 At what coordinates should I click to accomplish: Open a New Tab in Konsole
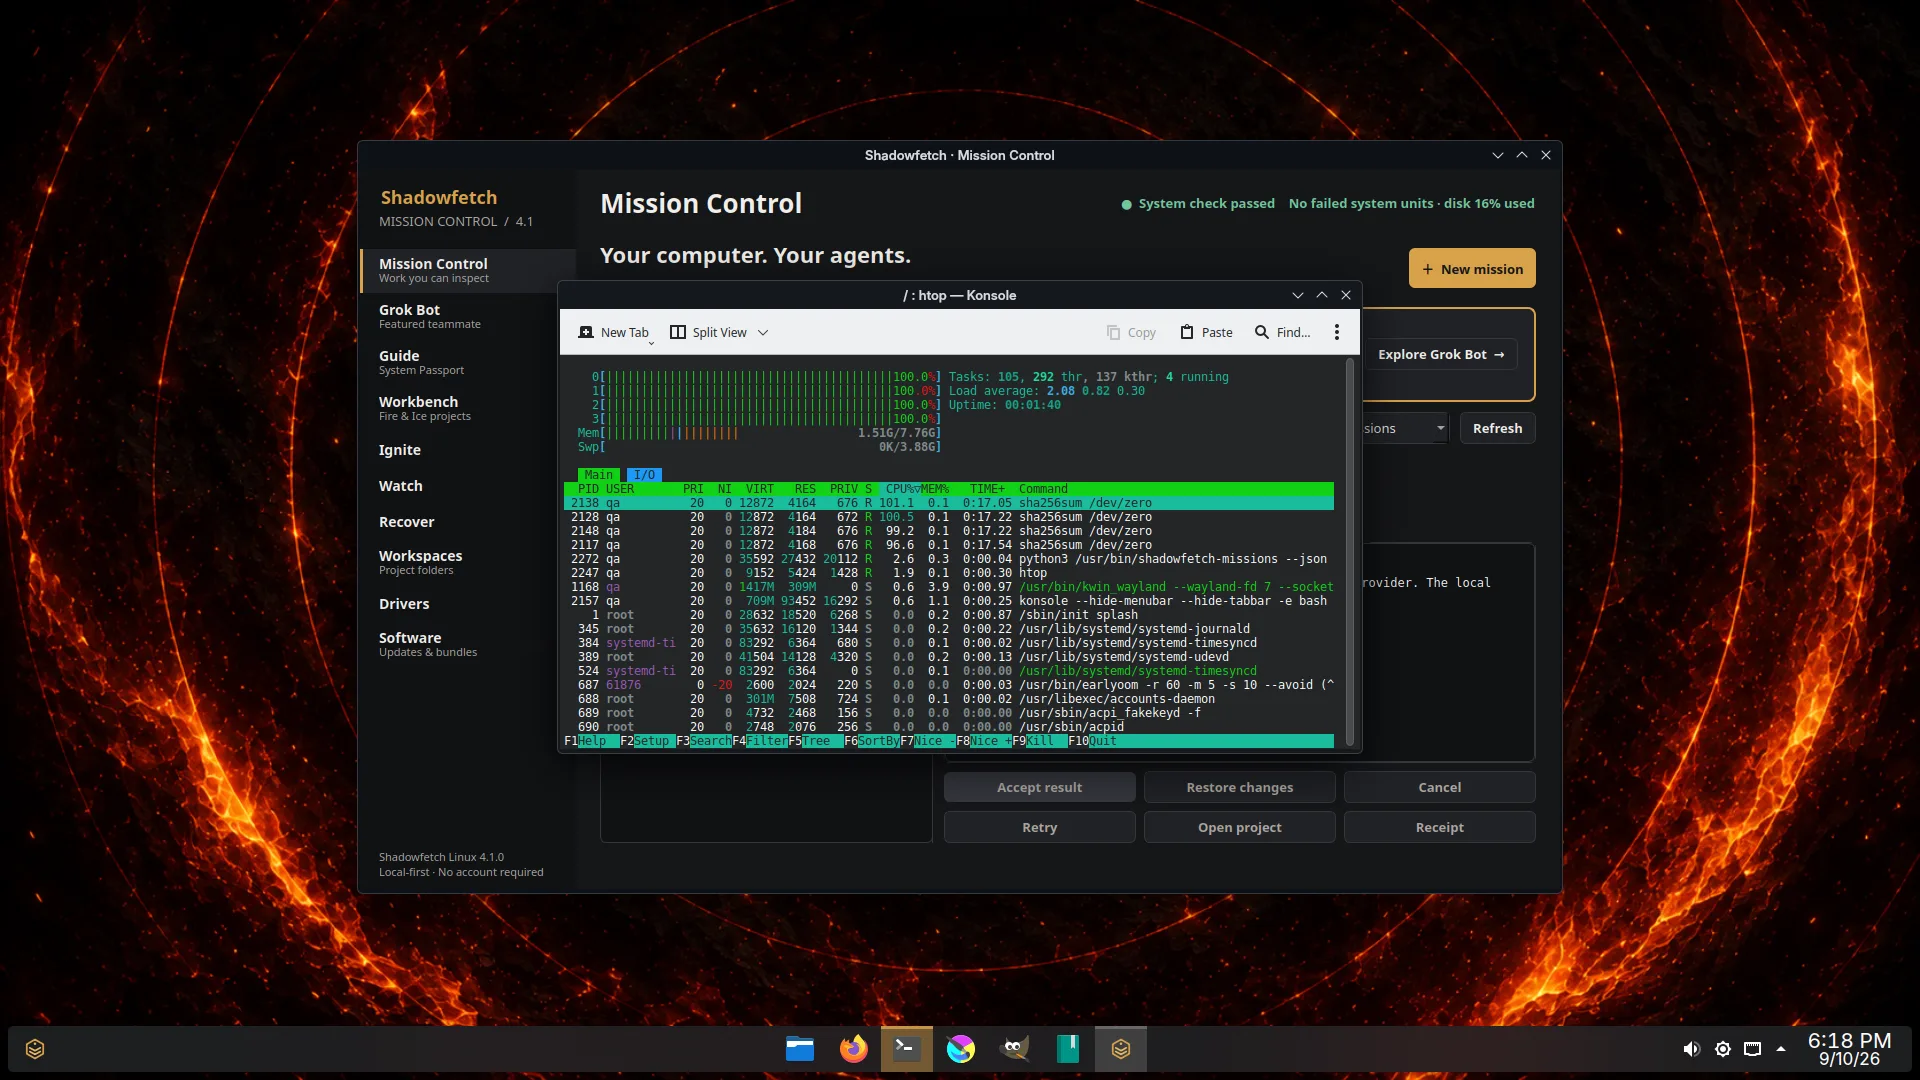[x=614, y=332]
